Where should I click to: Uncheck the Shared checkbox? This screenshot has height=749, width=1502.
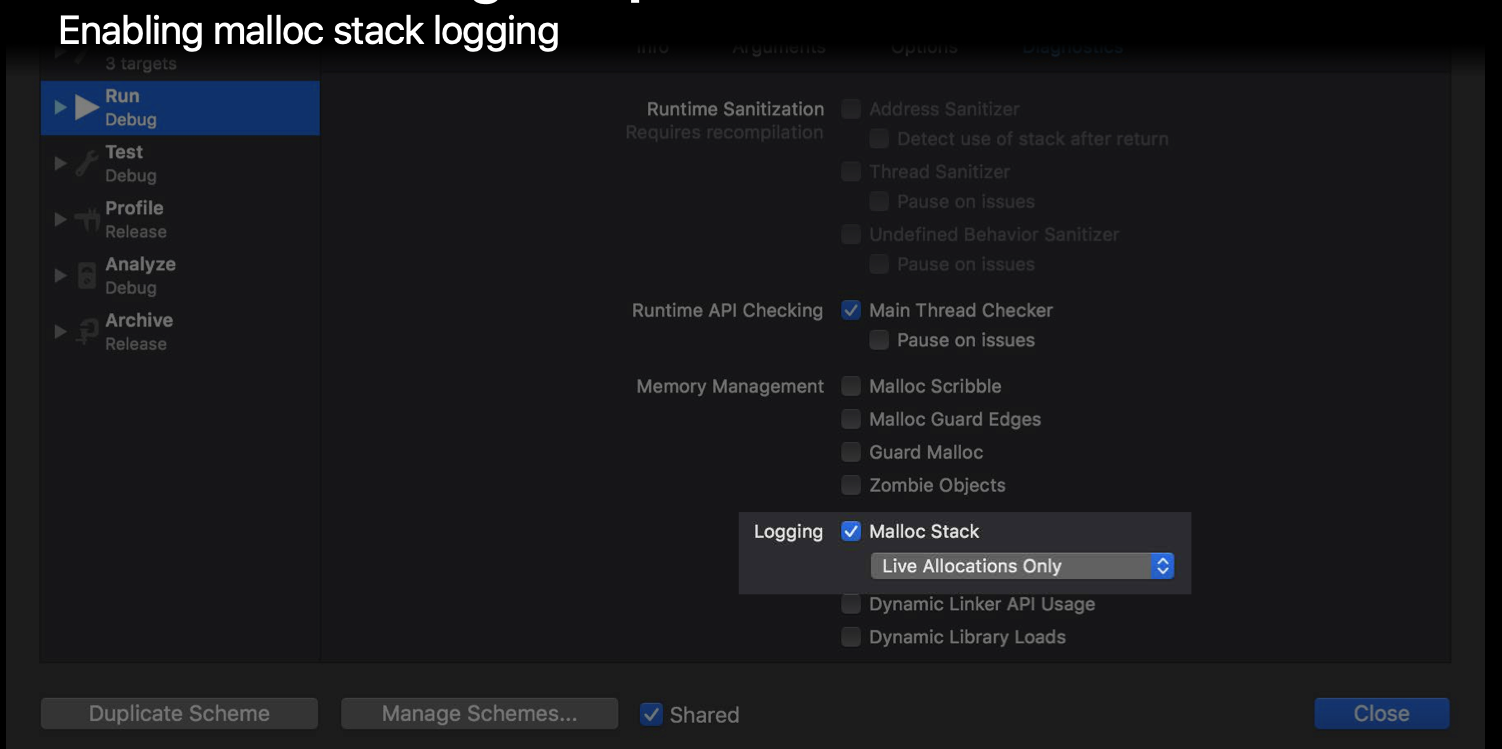651,714
